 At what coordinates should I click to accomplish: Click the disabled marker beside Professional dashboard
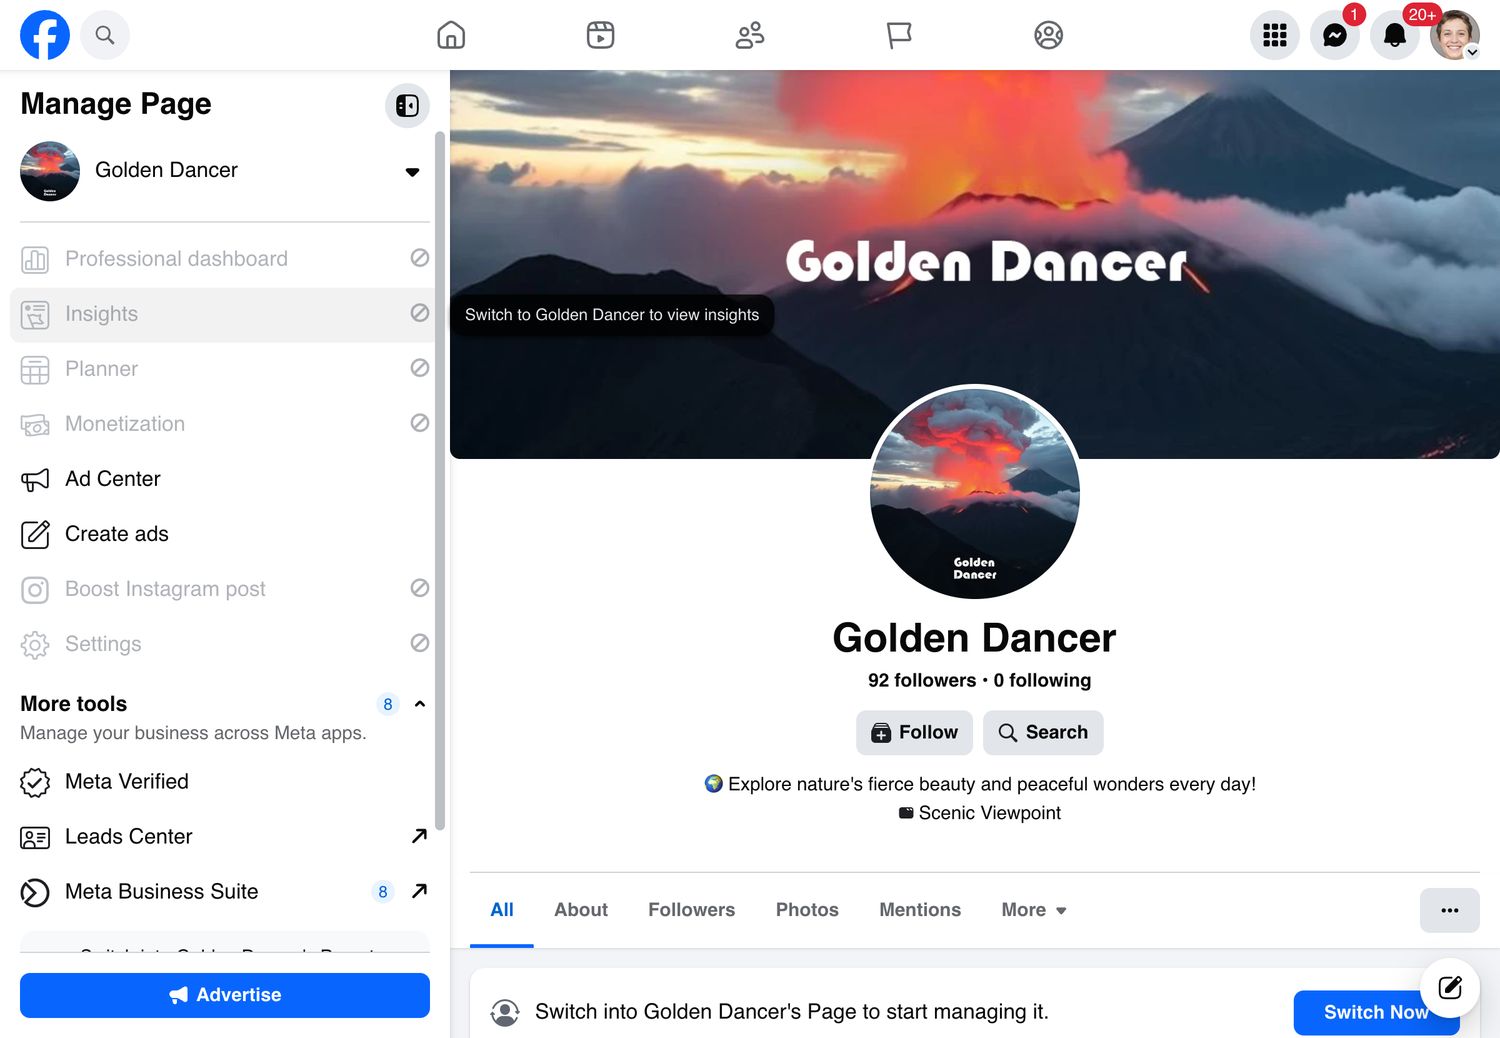(420, 258)
